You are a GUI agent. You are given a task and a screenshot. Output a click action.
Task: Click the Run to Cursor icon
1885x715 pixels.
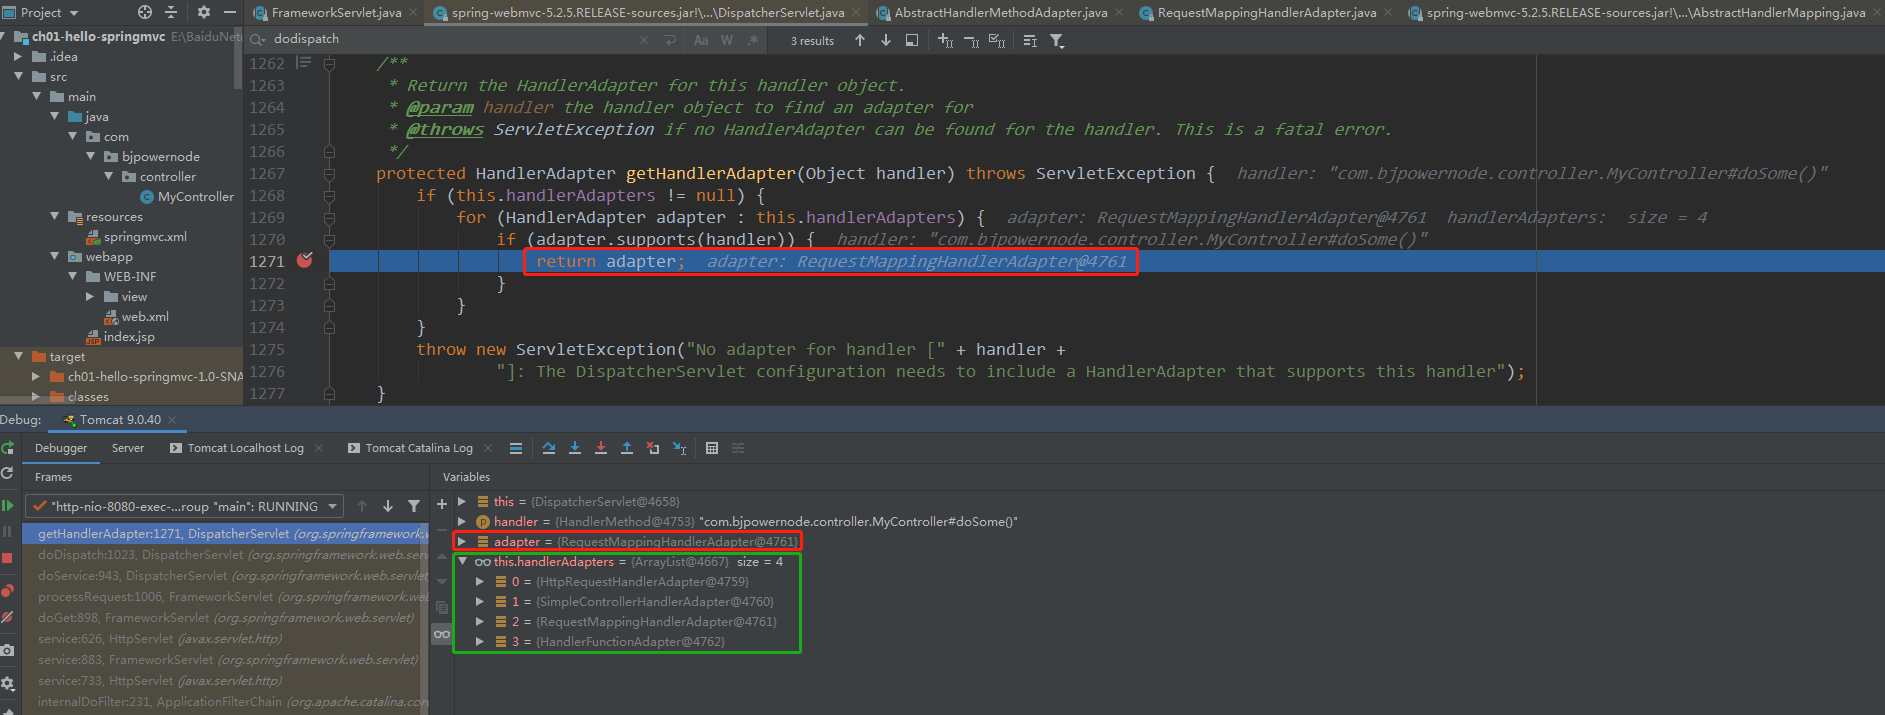click(679, 448)
